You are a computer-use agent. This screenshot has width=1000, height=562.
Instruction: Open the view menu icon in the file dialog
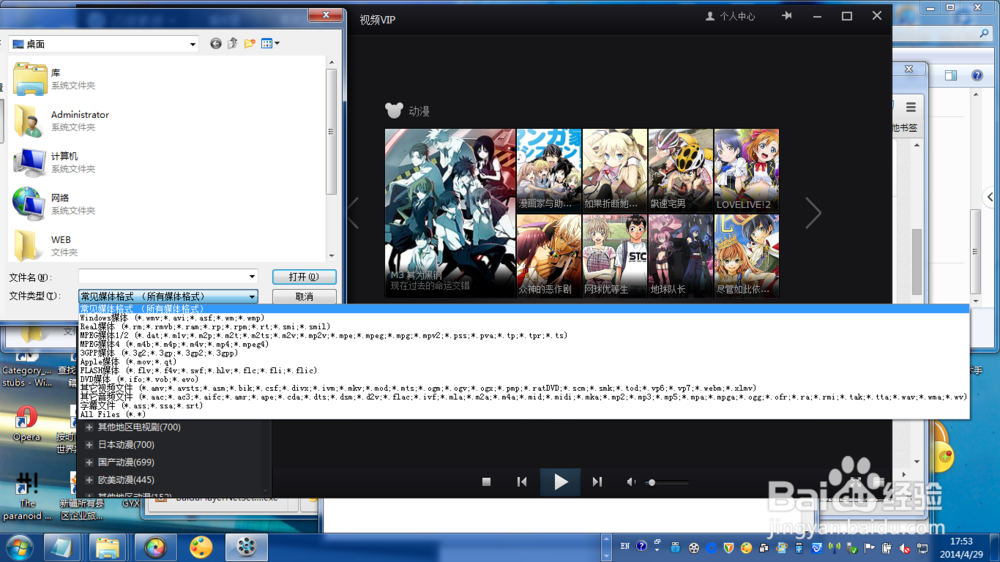pyautogui.click(x=270, y=43)
